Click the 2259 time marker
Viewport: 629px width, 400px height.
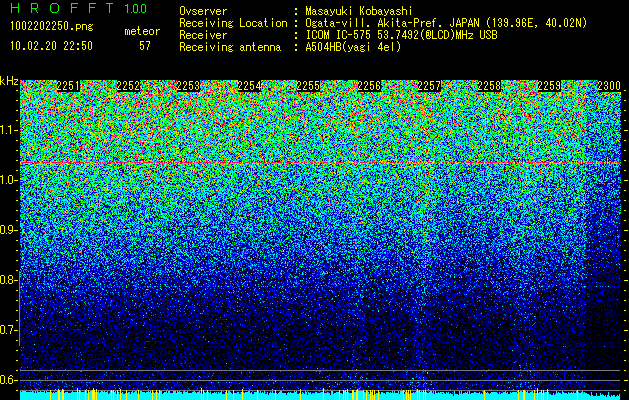(x=549, y=86)
